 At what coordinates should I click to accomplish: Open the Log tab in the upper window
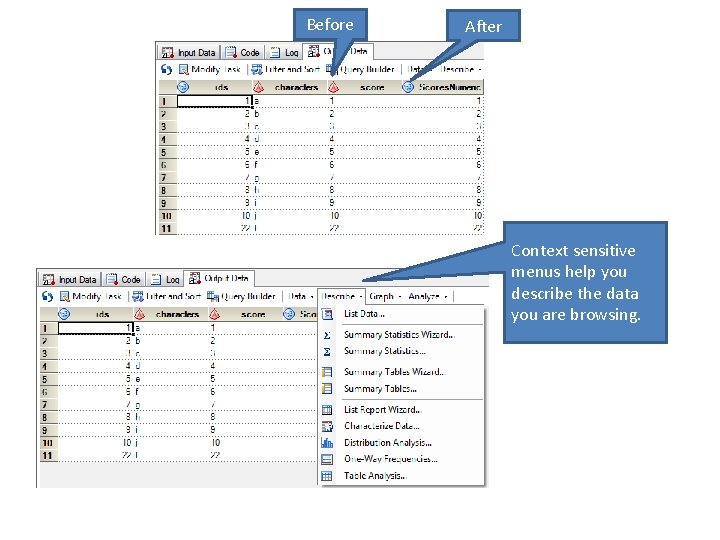tap(285, 52)
